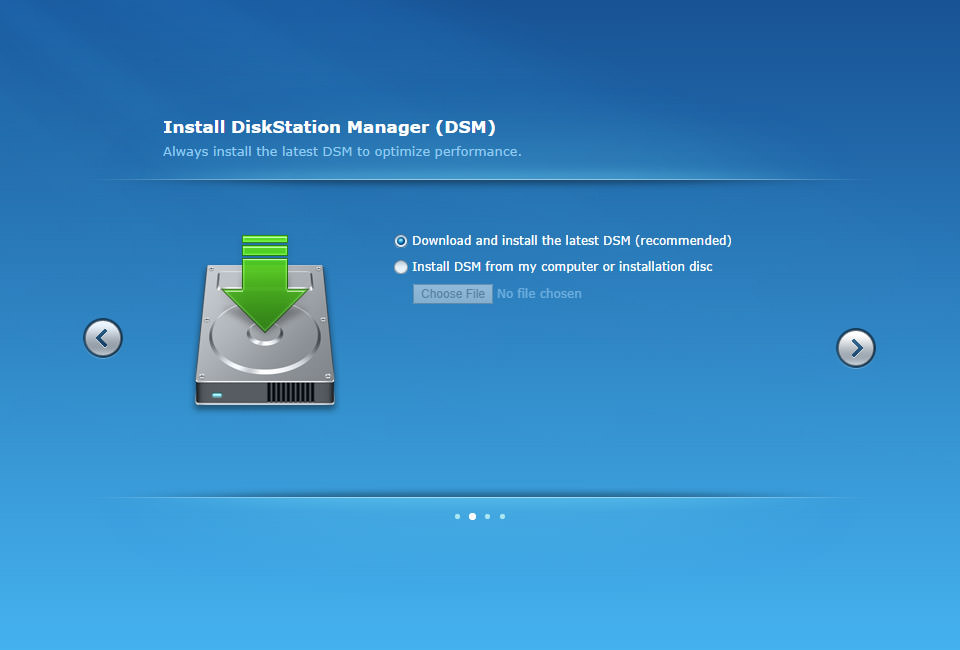Jump to the third page indicator dot
Viewport: 960px width, 650px height.
(x=487, y=517)
